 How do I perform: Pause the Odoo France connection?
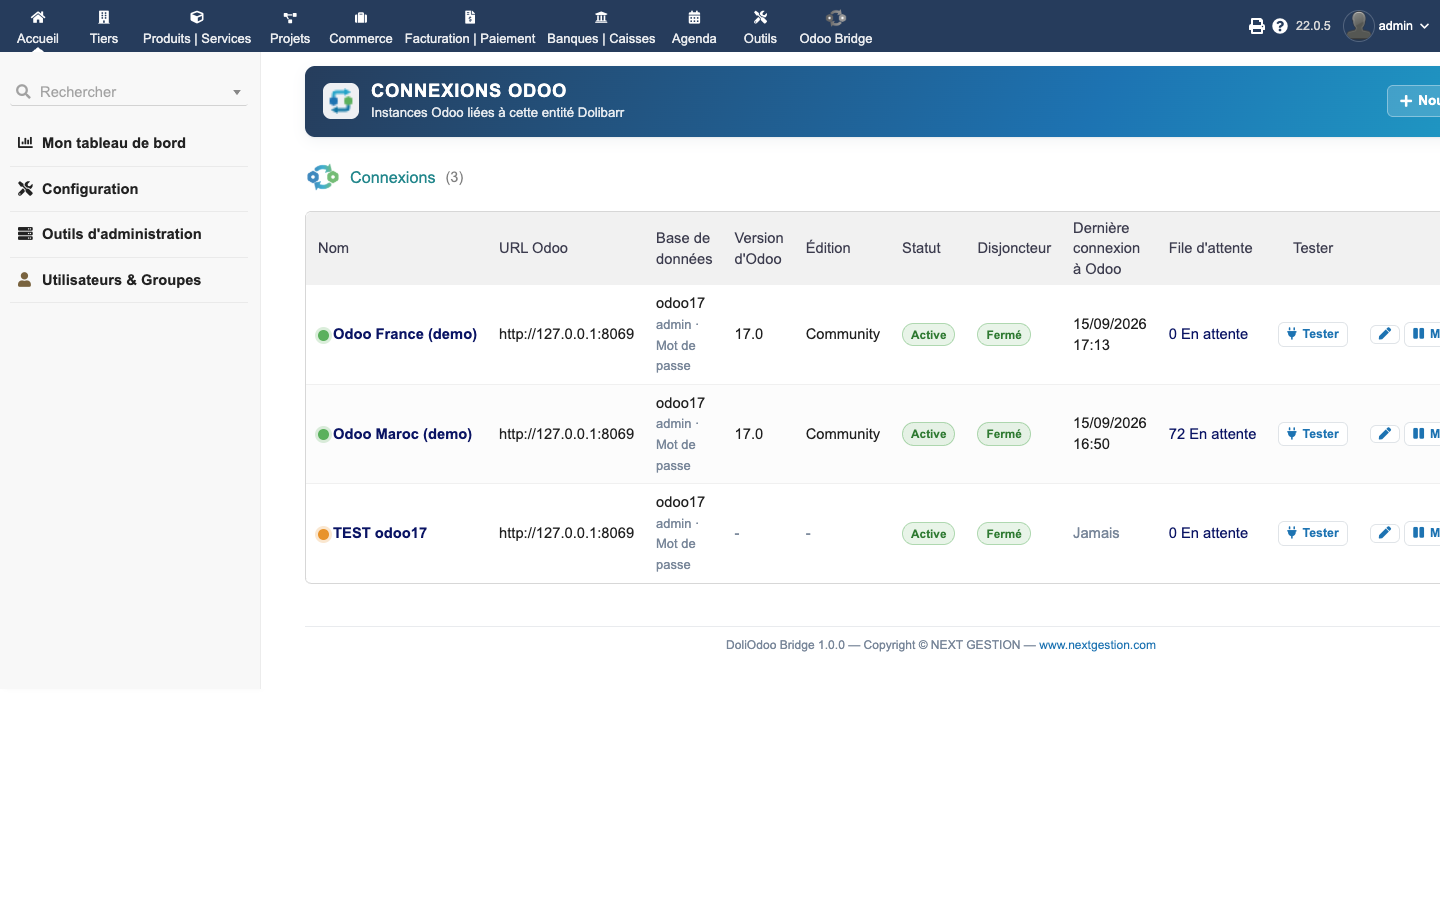[x=1423, y=334]
